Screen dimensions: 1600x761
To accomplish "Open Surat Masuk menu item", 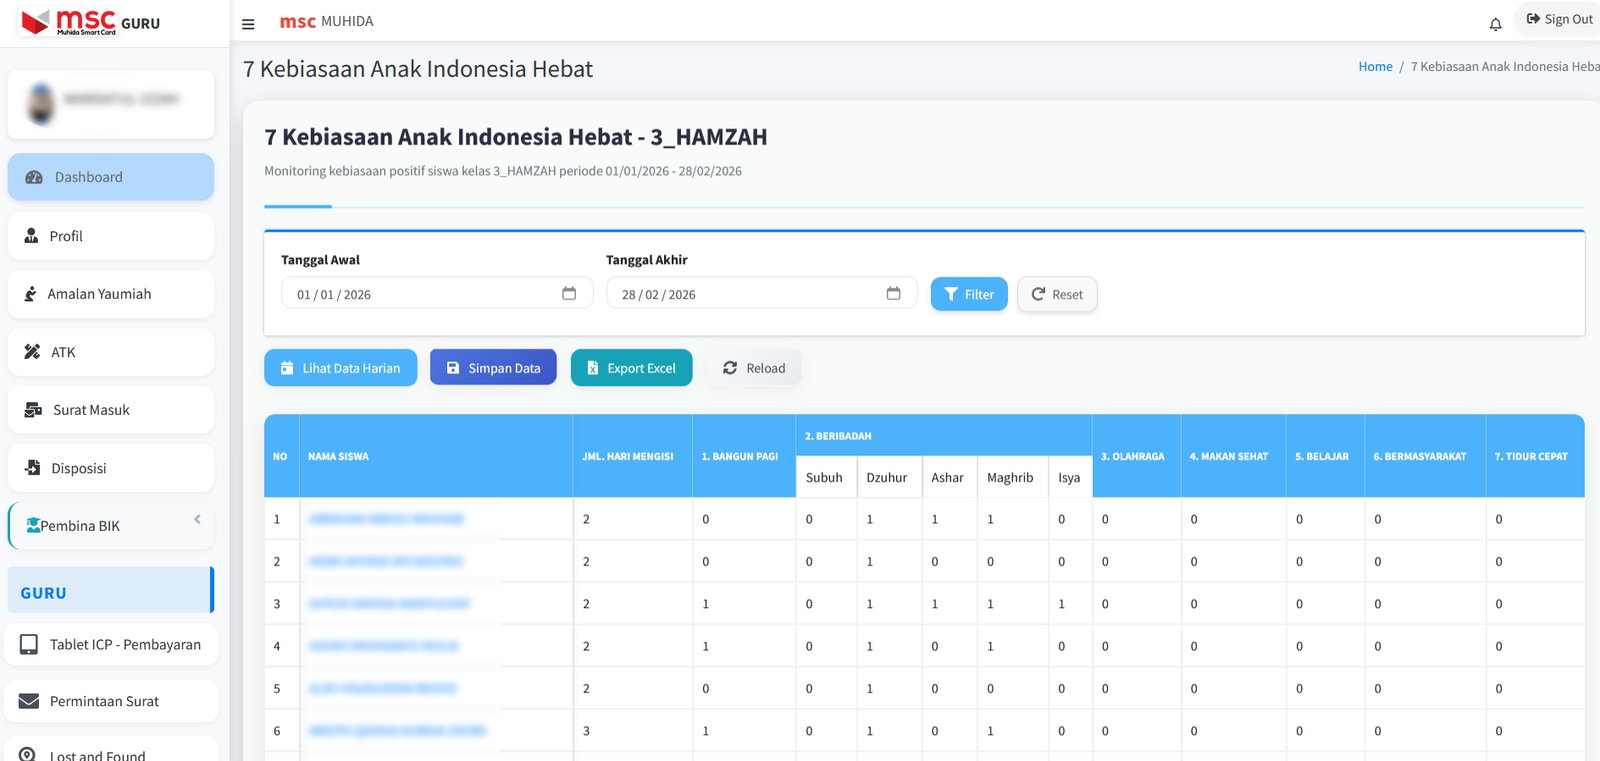I will click(111, 410).
